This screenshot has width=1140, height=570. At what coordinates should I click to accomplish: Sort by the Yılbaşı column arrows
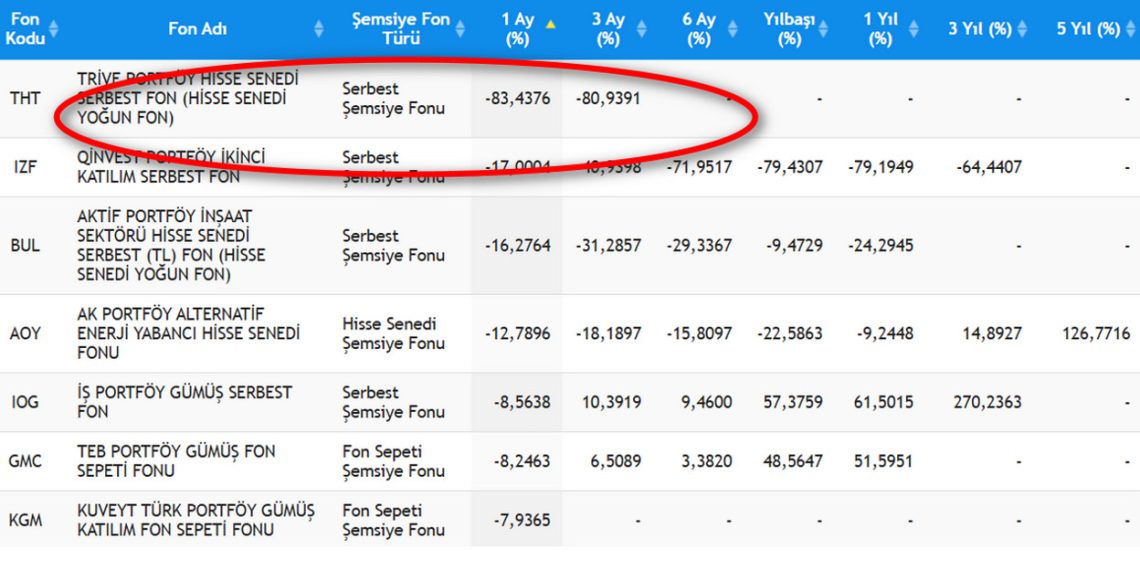[823, 29]
